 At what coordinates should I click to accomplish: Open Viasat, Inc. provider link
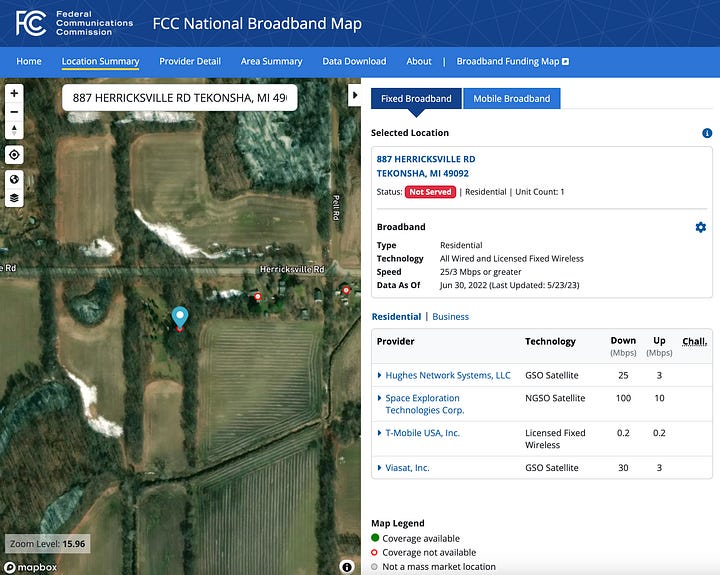click(407, 468)
